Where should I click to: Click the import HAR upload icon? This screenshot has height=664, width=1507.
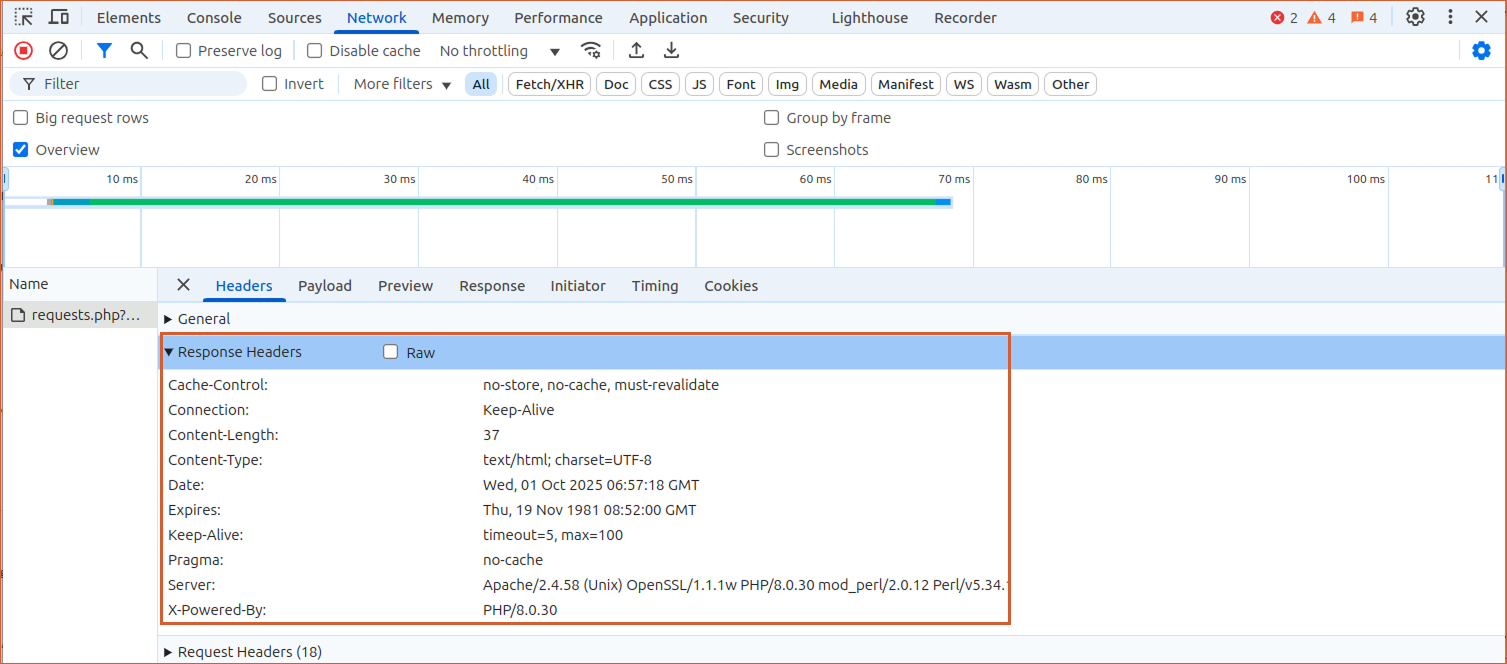coord(636,51)
